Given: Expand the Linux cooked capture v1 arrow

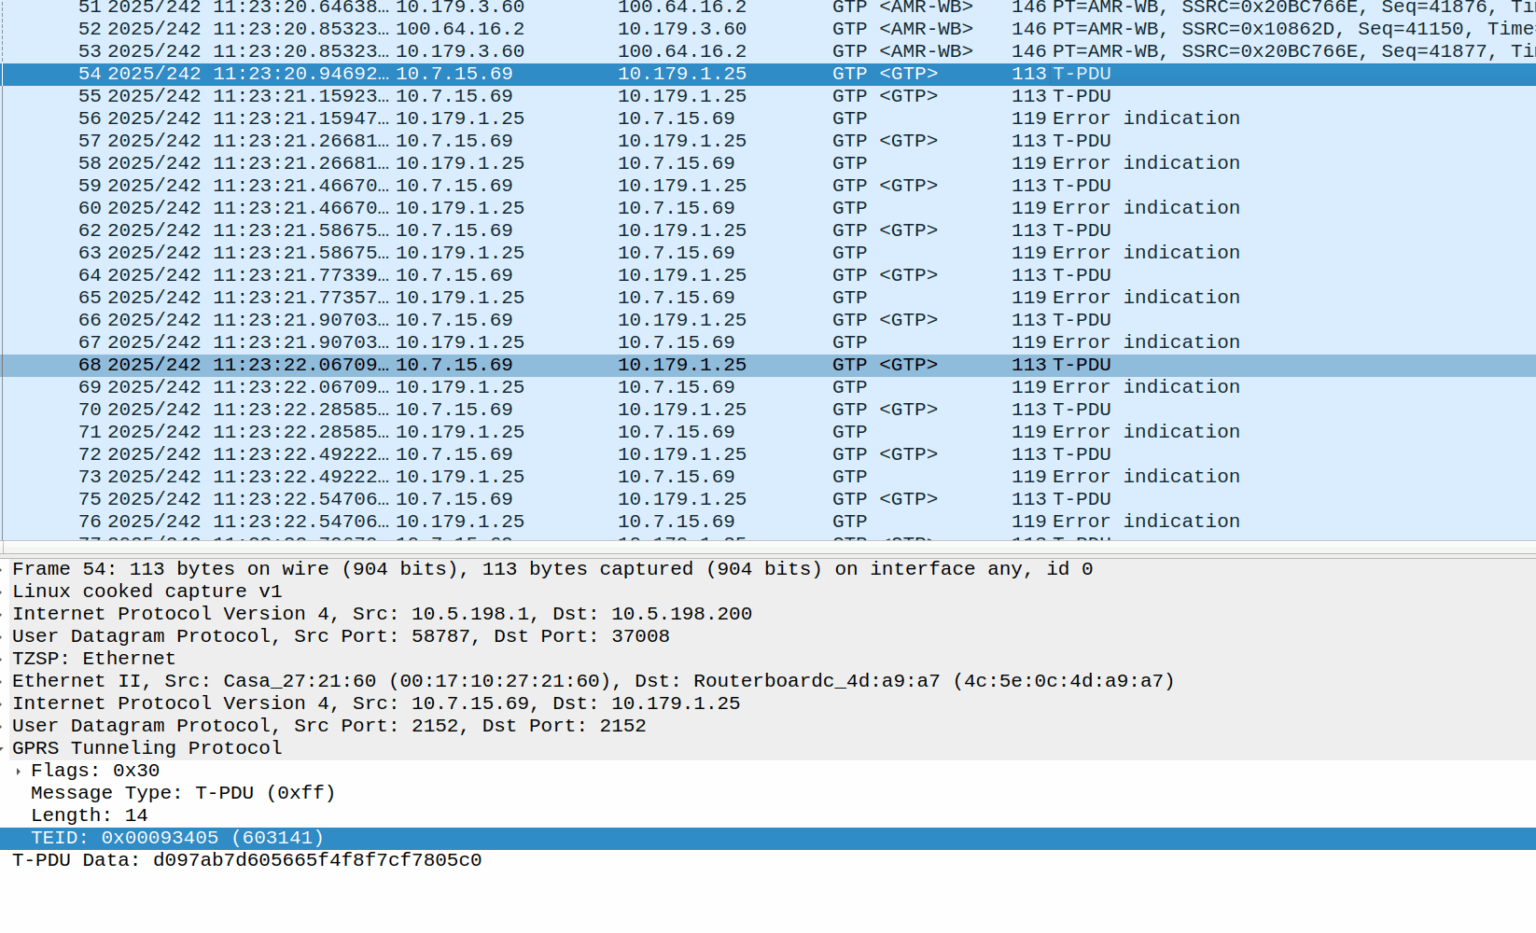Looking at the screenshot, I should click(4, 592).
